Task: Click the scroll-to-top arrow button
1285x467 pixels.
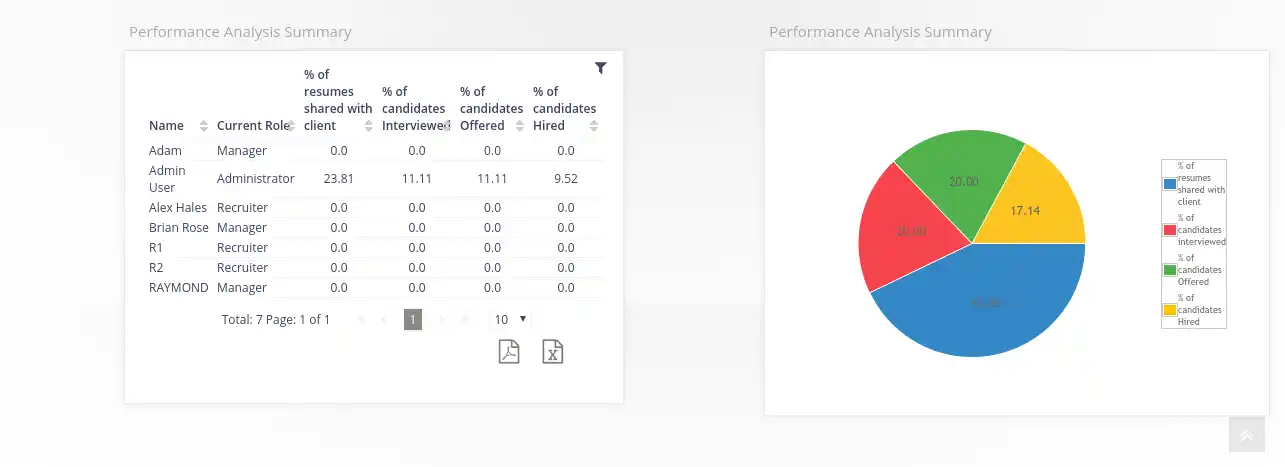Action: [x=1246, y=436]
